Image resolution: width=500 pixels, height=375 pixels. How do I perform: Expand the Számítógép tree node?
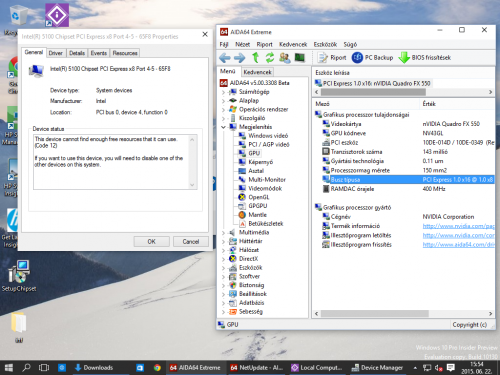click(223, 92)
